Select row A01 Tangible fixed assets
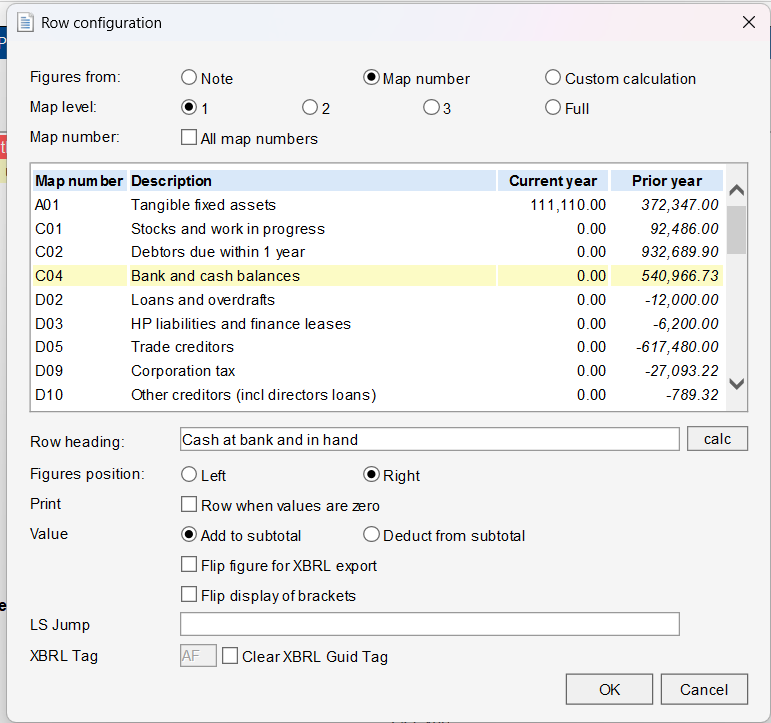This screenshot has width=771, height=723. [x=378, y=205]
